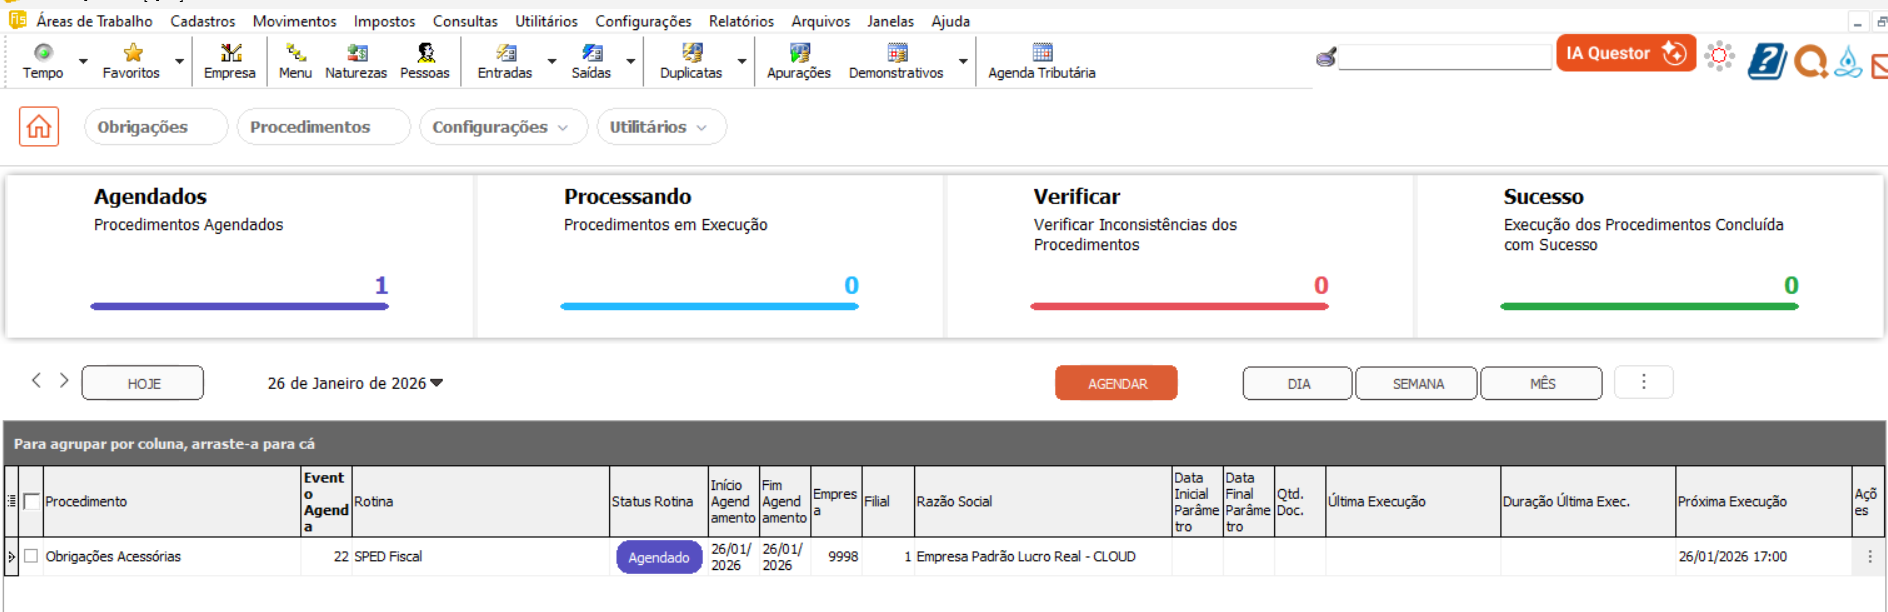Viewport: 1888px width, 612px height.
Task: Click the search input field in toolbar
Action: tap(1444, 57)
